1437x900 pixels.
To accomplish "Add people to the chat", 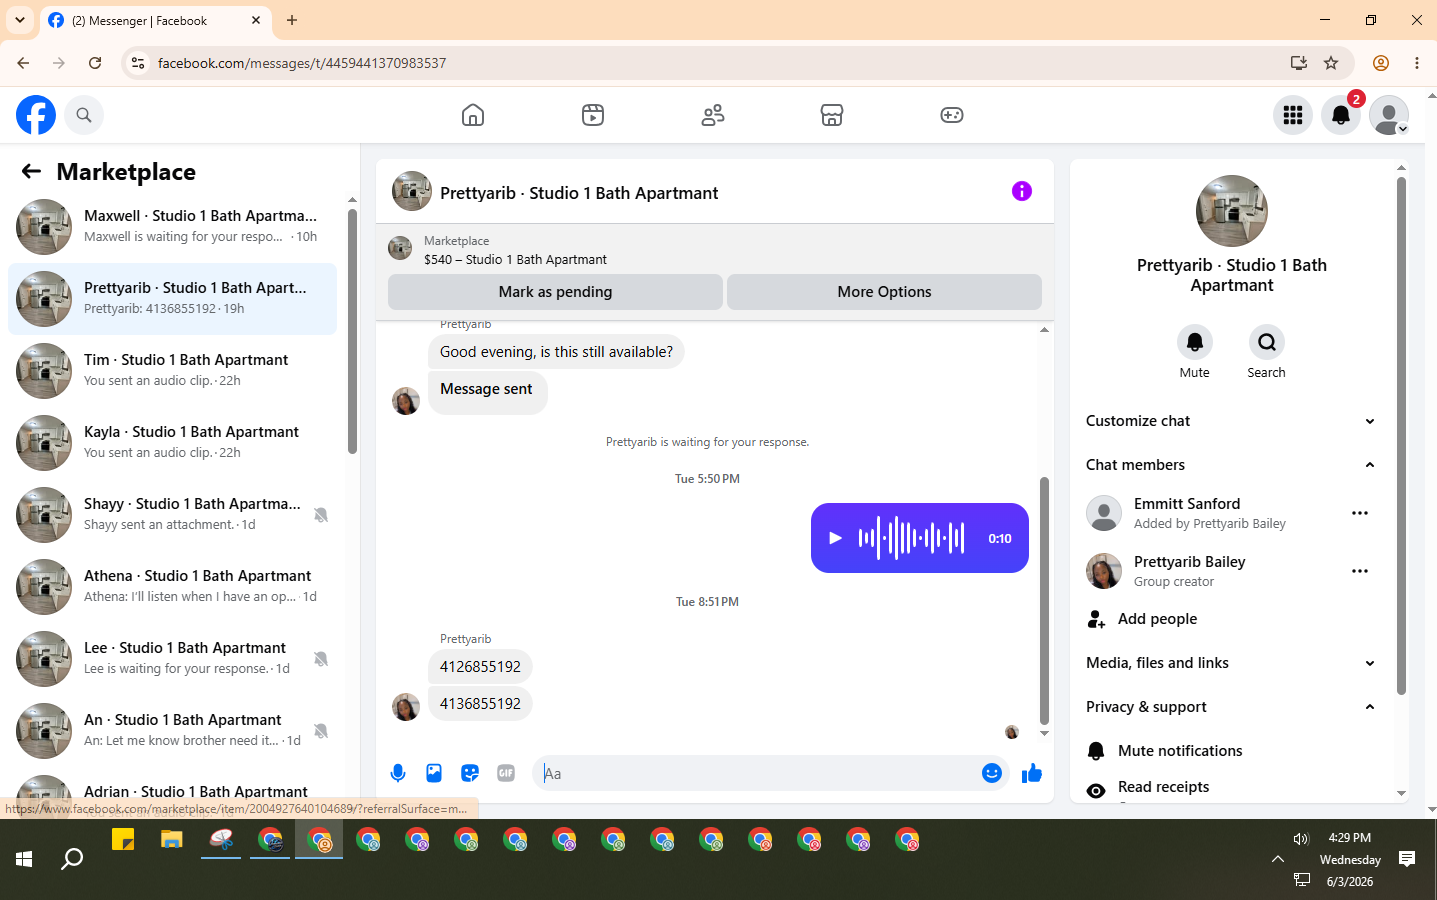I will [1232, 619].
